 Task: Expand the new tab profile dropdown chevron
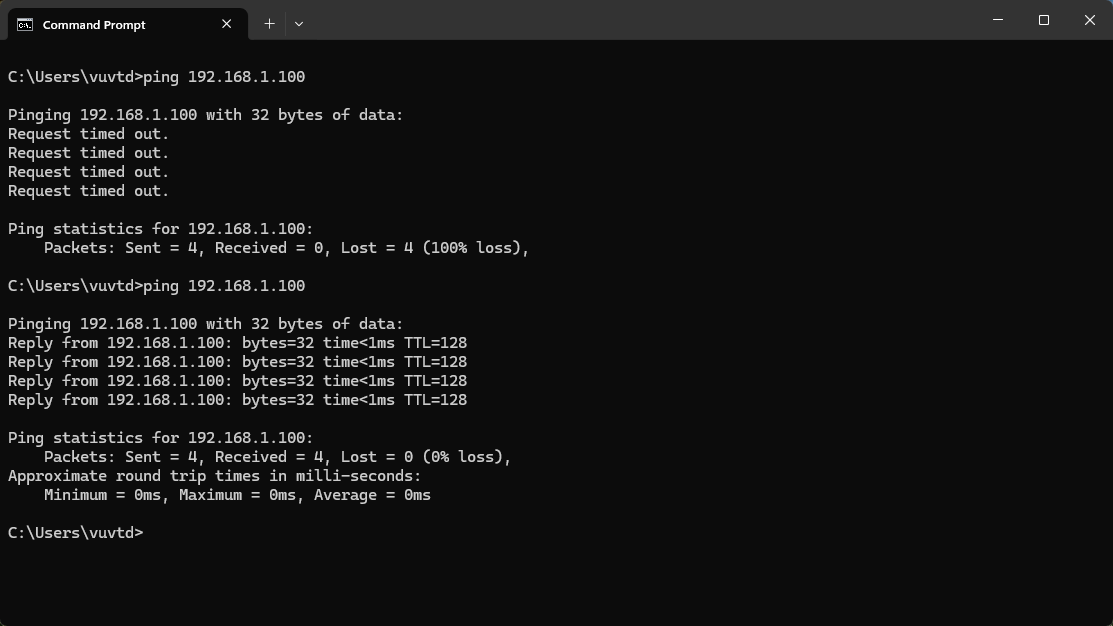pos(299,23)
